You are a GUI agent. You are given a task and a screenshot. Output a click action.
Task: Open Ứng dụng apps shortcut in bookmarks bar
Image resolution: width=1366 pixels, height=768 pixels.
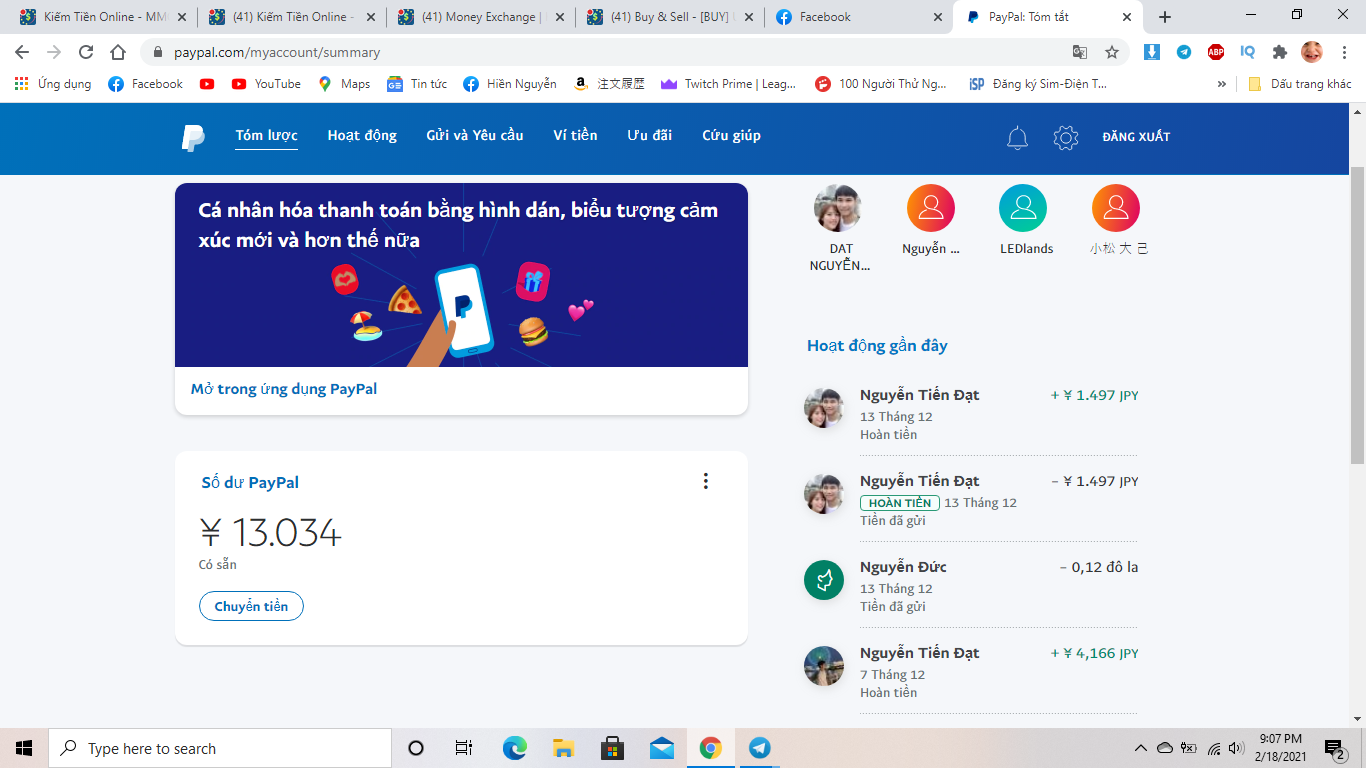53,84
